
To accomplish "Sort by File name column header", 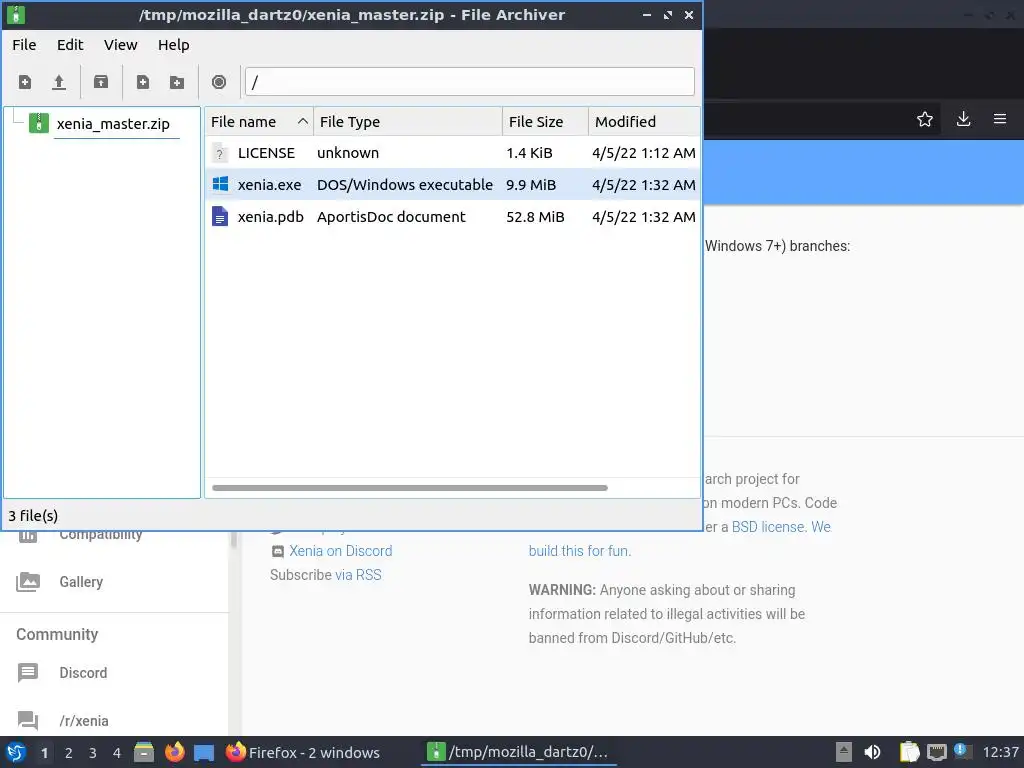I will point(259,121).
